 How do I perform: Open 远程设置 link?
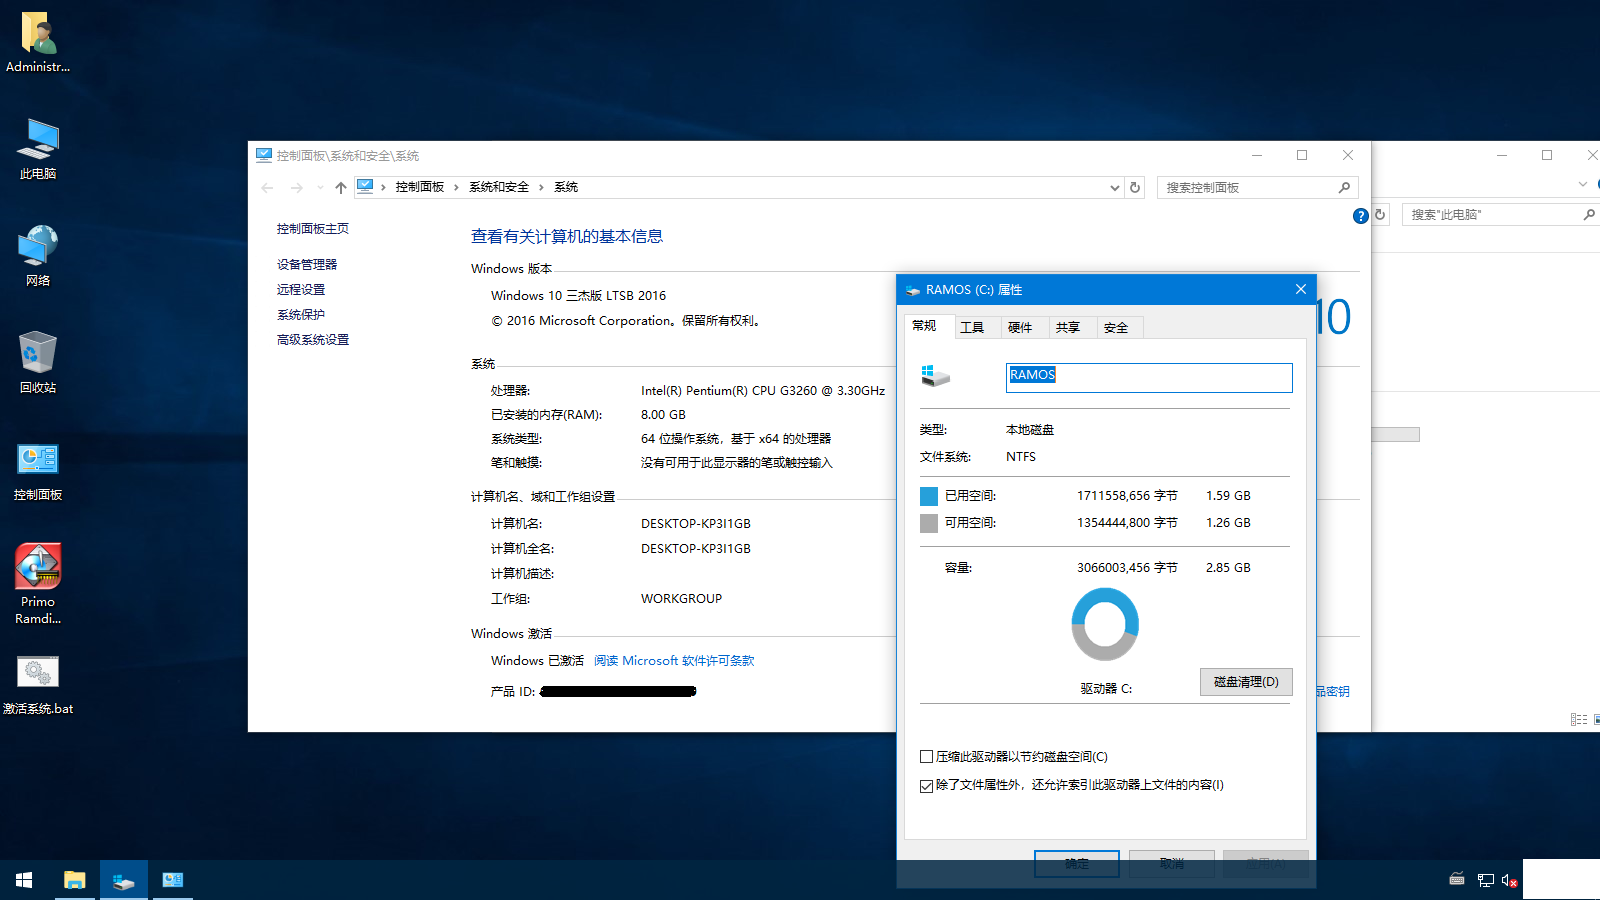pyautogui.click(x=301, y=290)
